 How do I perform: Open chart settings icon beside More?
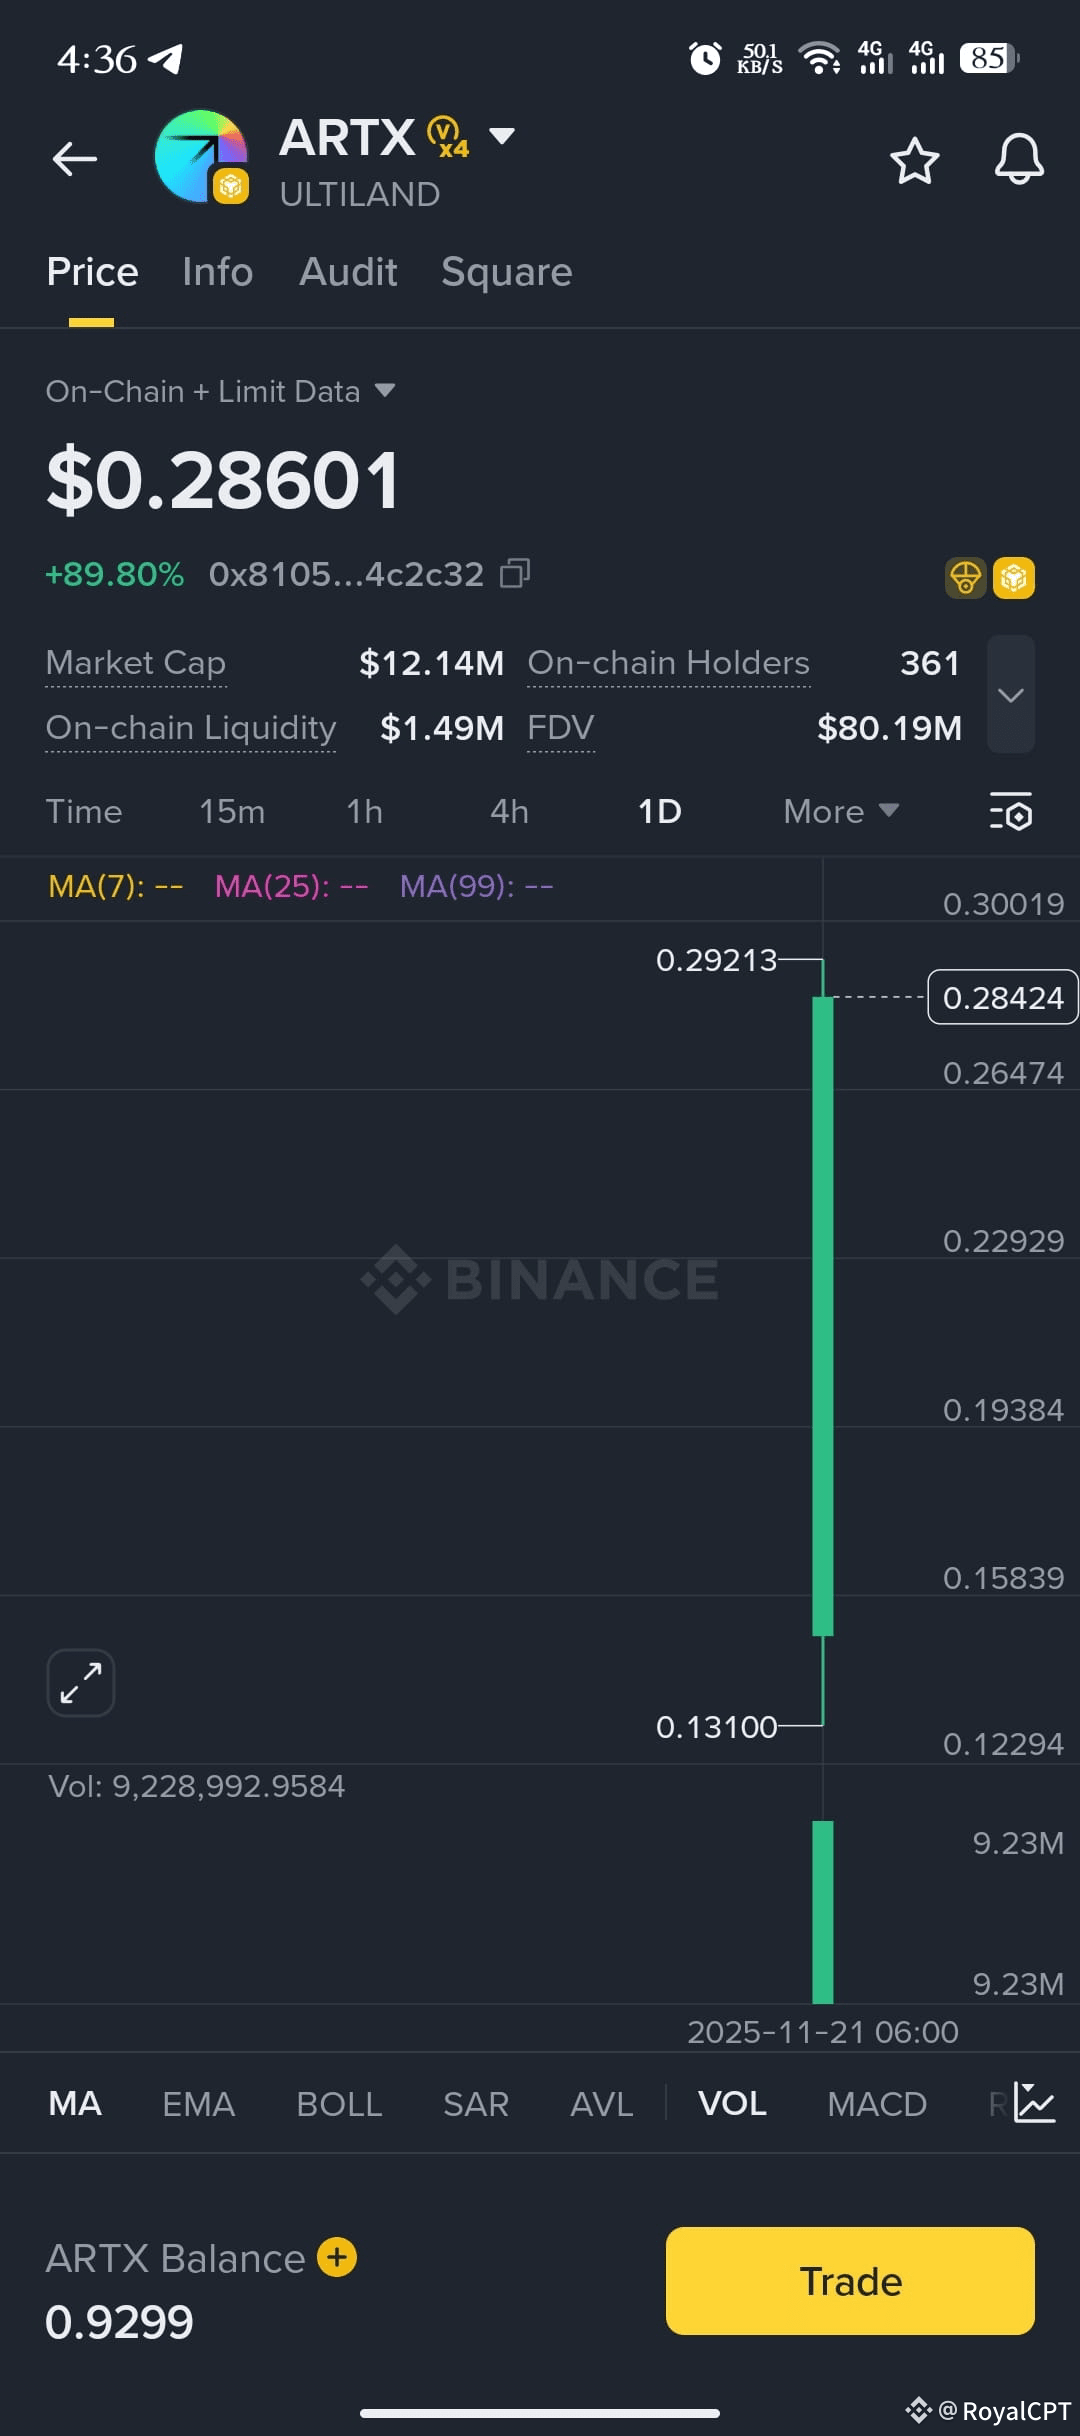(1011, 811)
